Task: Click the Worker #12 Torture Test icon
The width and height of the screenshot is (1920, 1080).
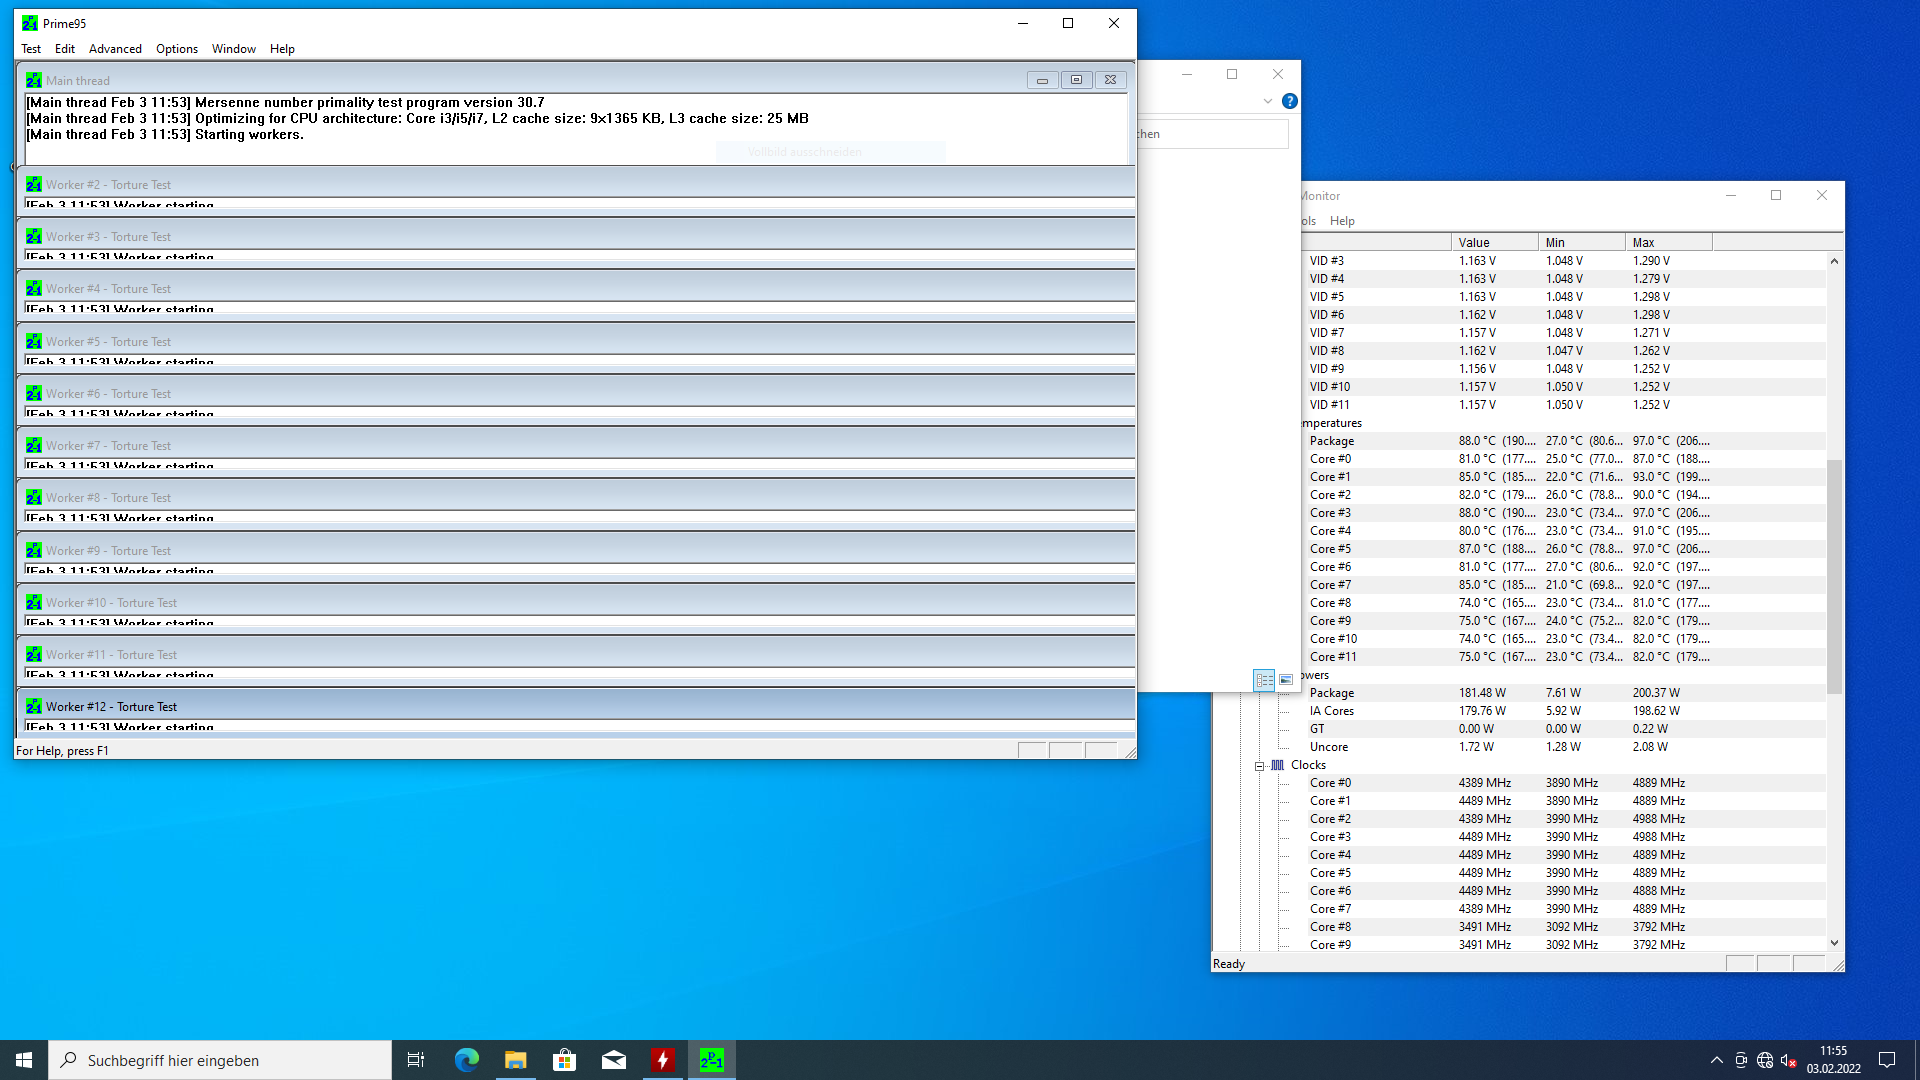Action: (34, 706)
